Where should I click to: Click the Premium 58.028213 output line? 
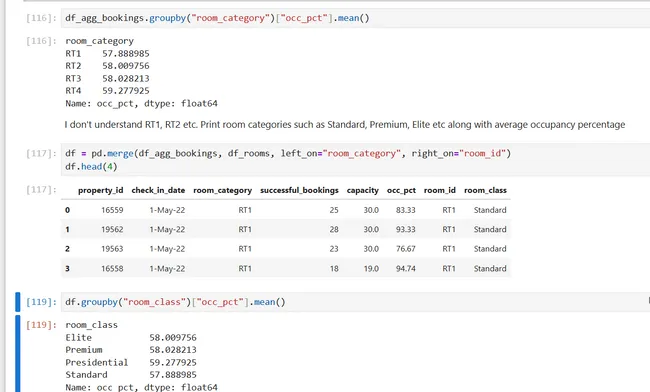coord(131,350)
